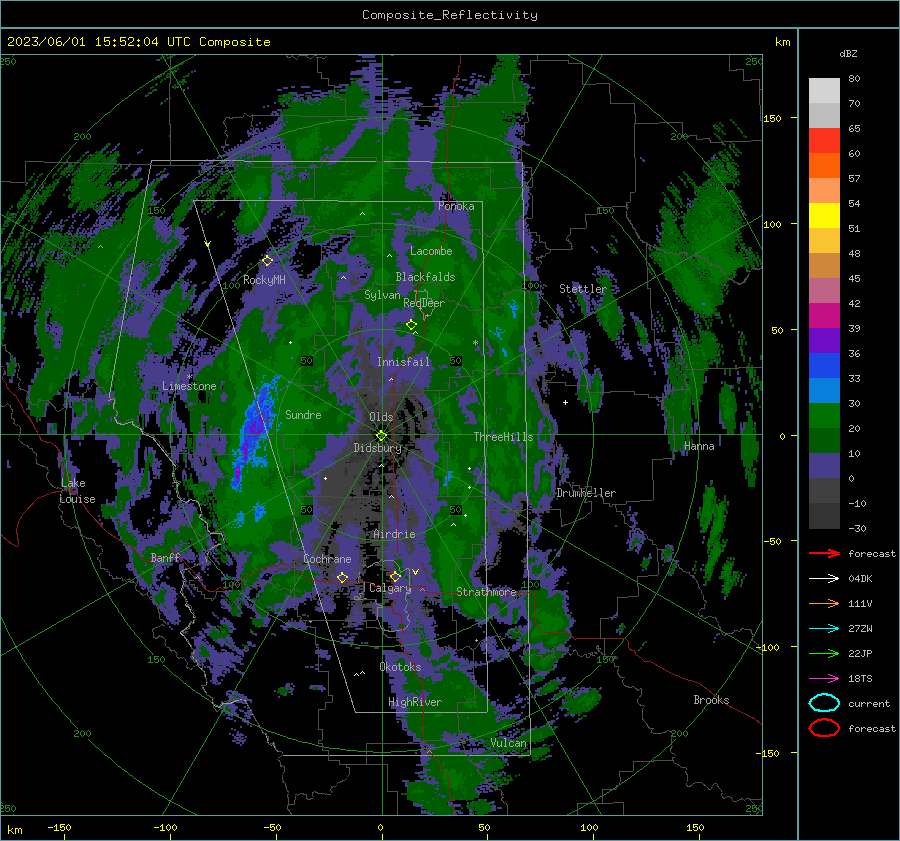This screenshot has height=841, width=900.
Task: Click the HighRiver town label
Action: coord(415,702)
